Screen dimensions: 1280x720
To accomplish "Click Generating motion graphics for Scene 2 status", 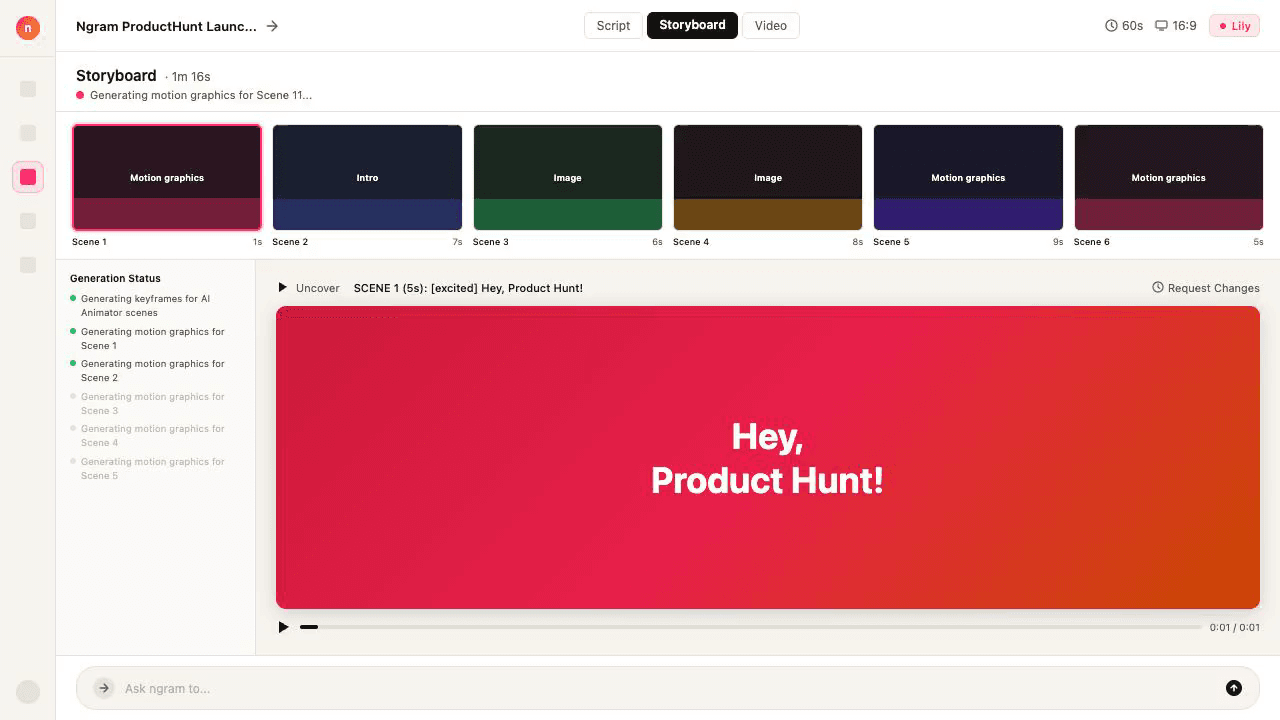I will tap(153, 370).
